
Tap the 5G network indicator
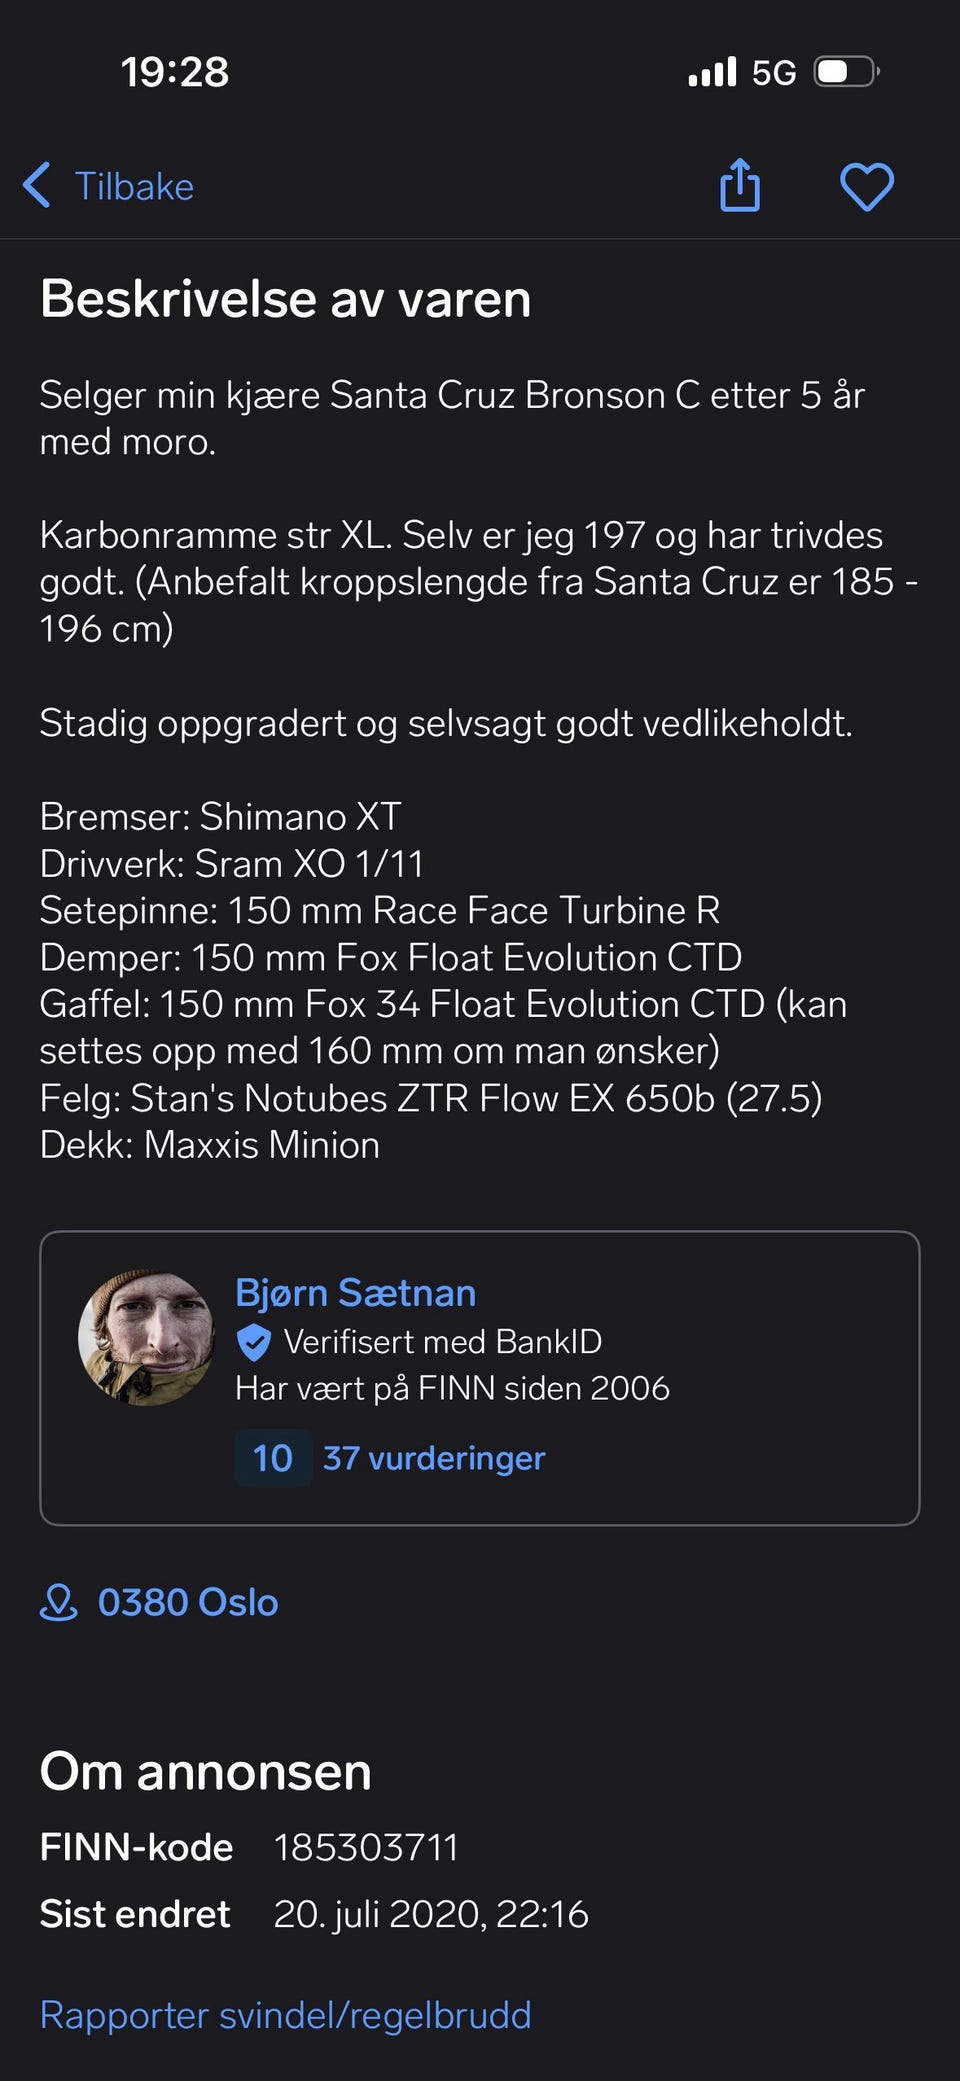point(774,73)
